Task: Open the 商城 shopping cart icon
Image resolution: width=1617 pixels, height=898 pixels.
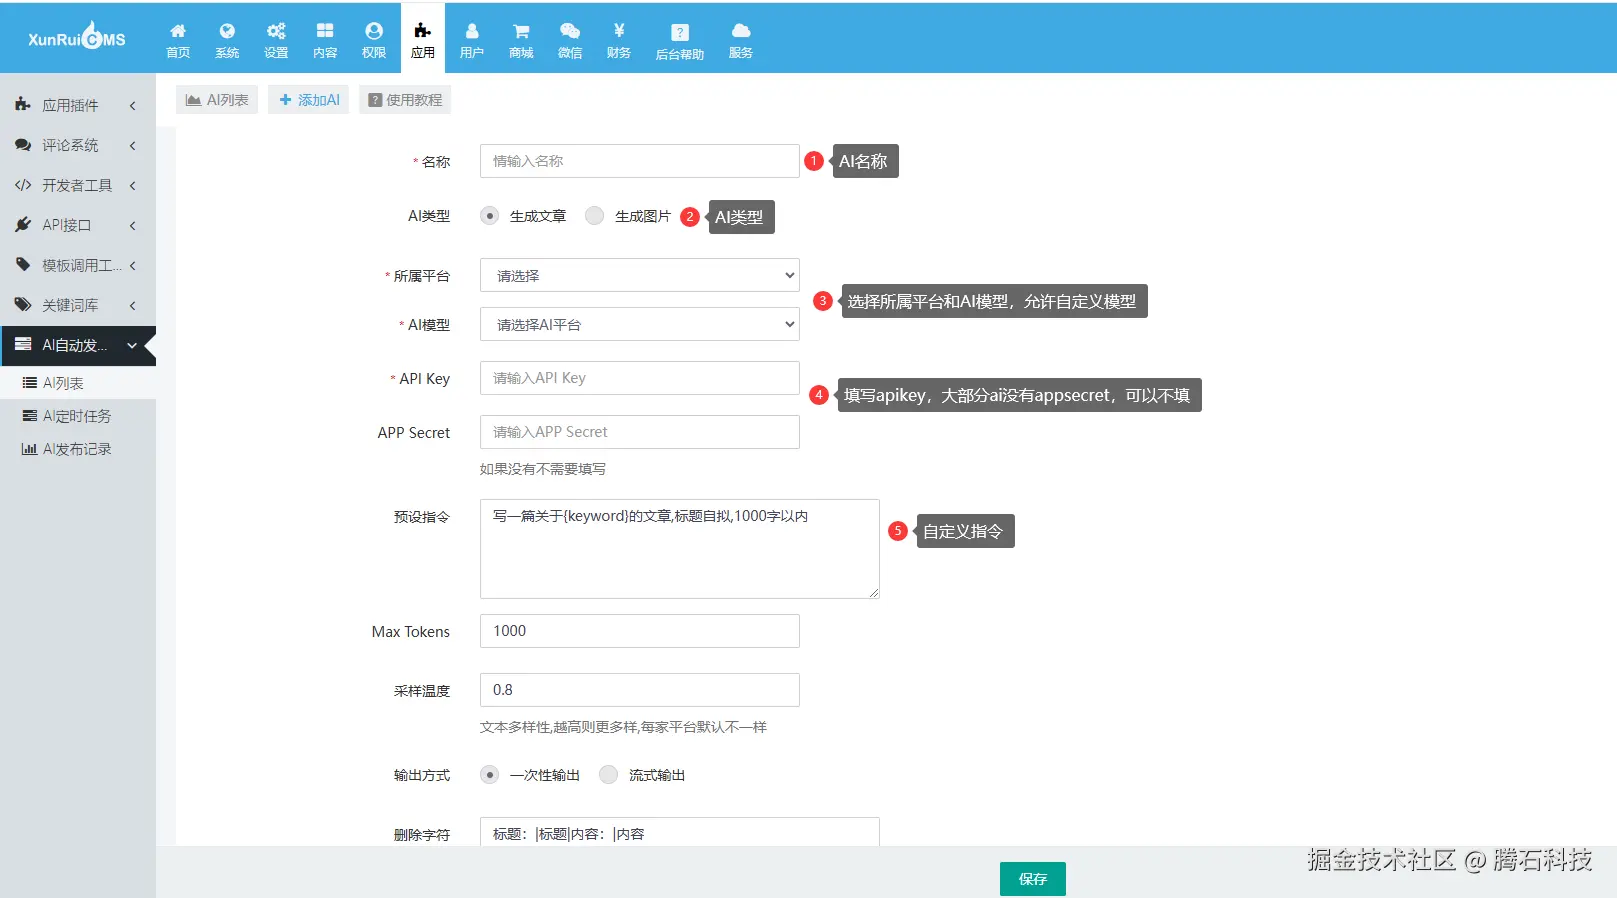Action: click(x=521, y=31)
